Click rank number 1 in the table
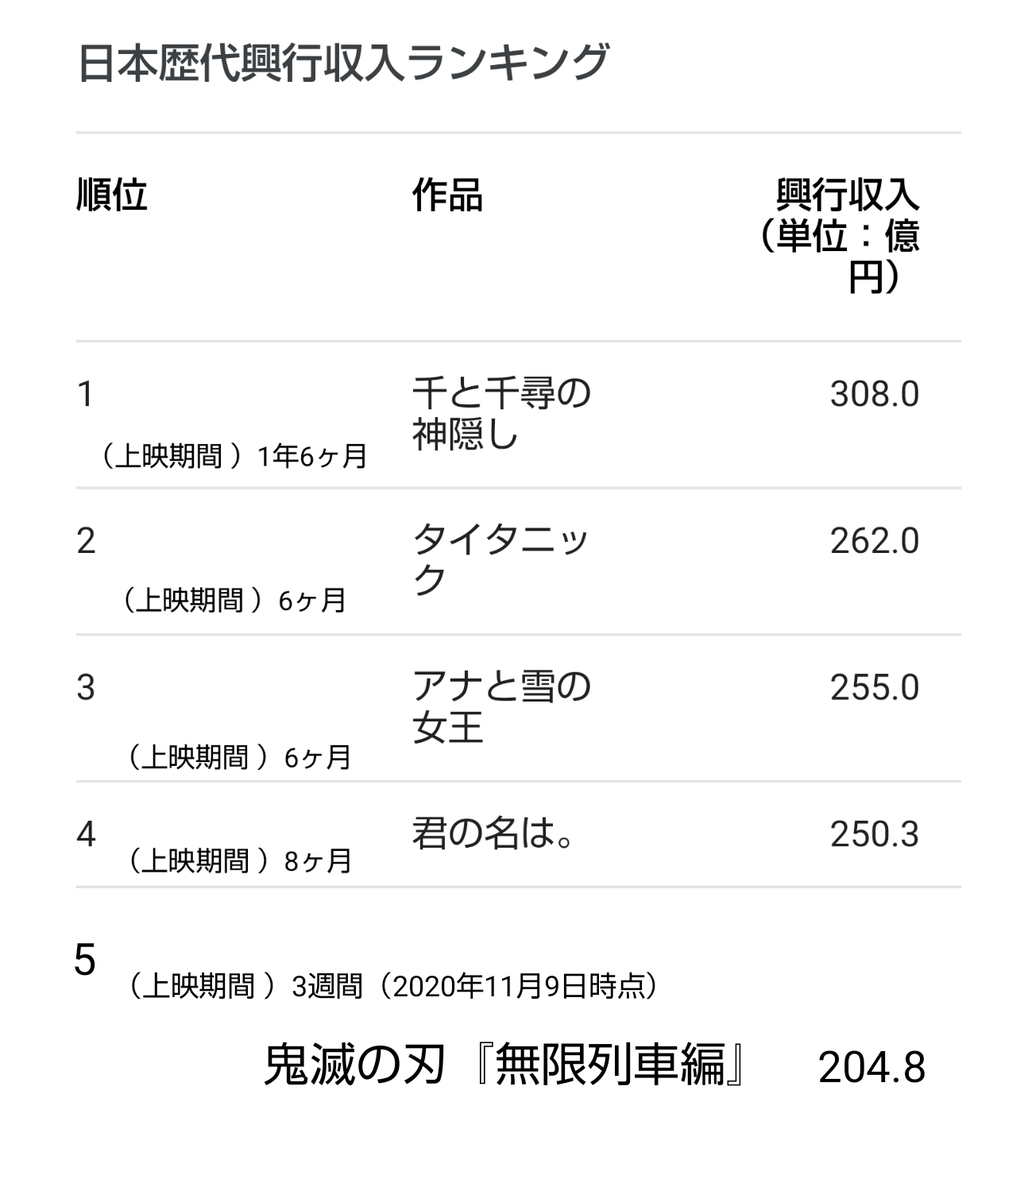The width and height of the screenshot is (1024, 1187). click(86, 394)
